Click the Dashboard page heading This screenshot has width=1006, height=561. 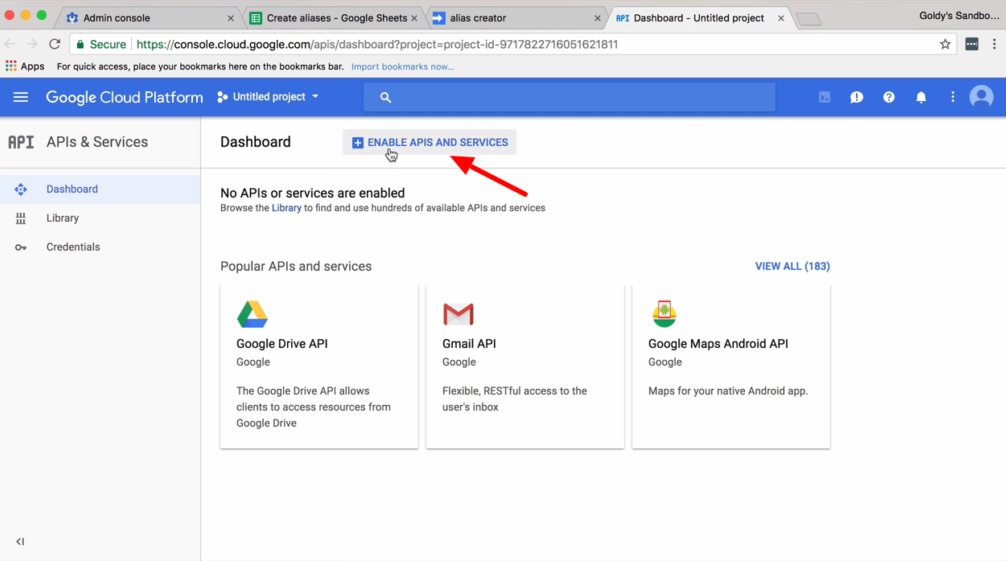255,142
